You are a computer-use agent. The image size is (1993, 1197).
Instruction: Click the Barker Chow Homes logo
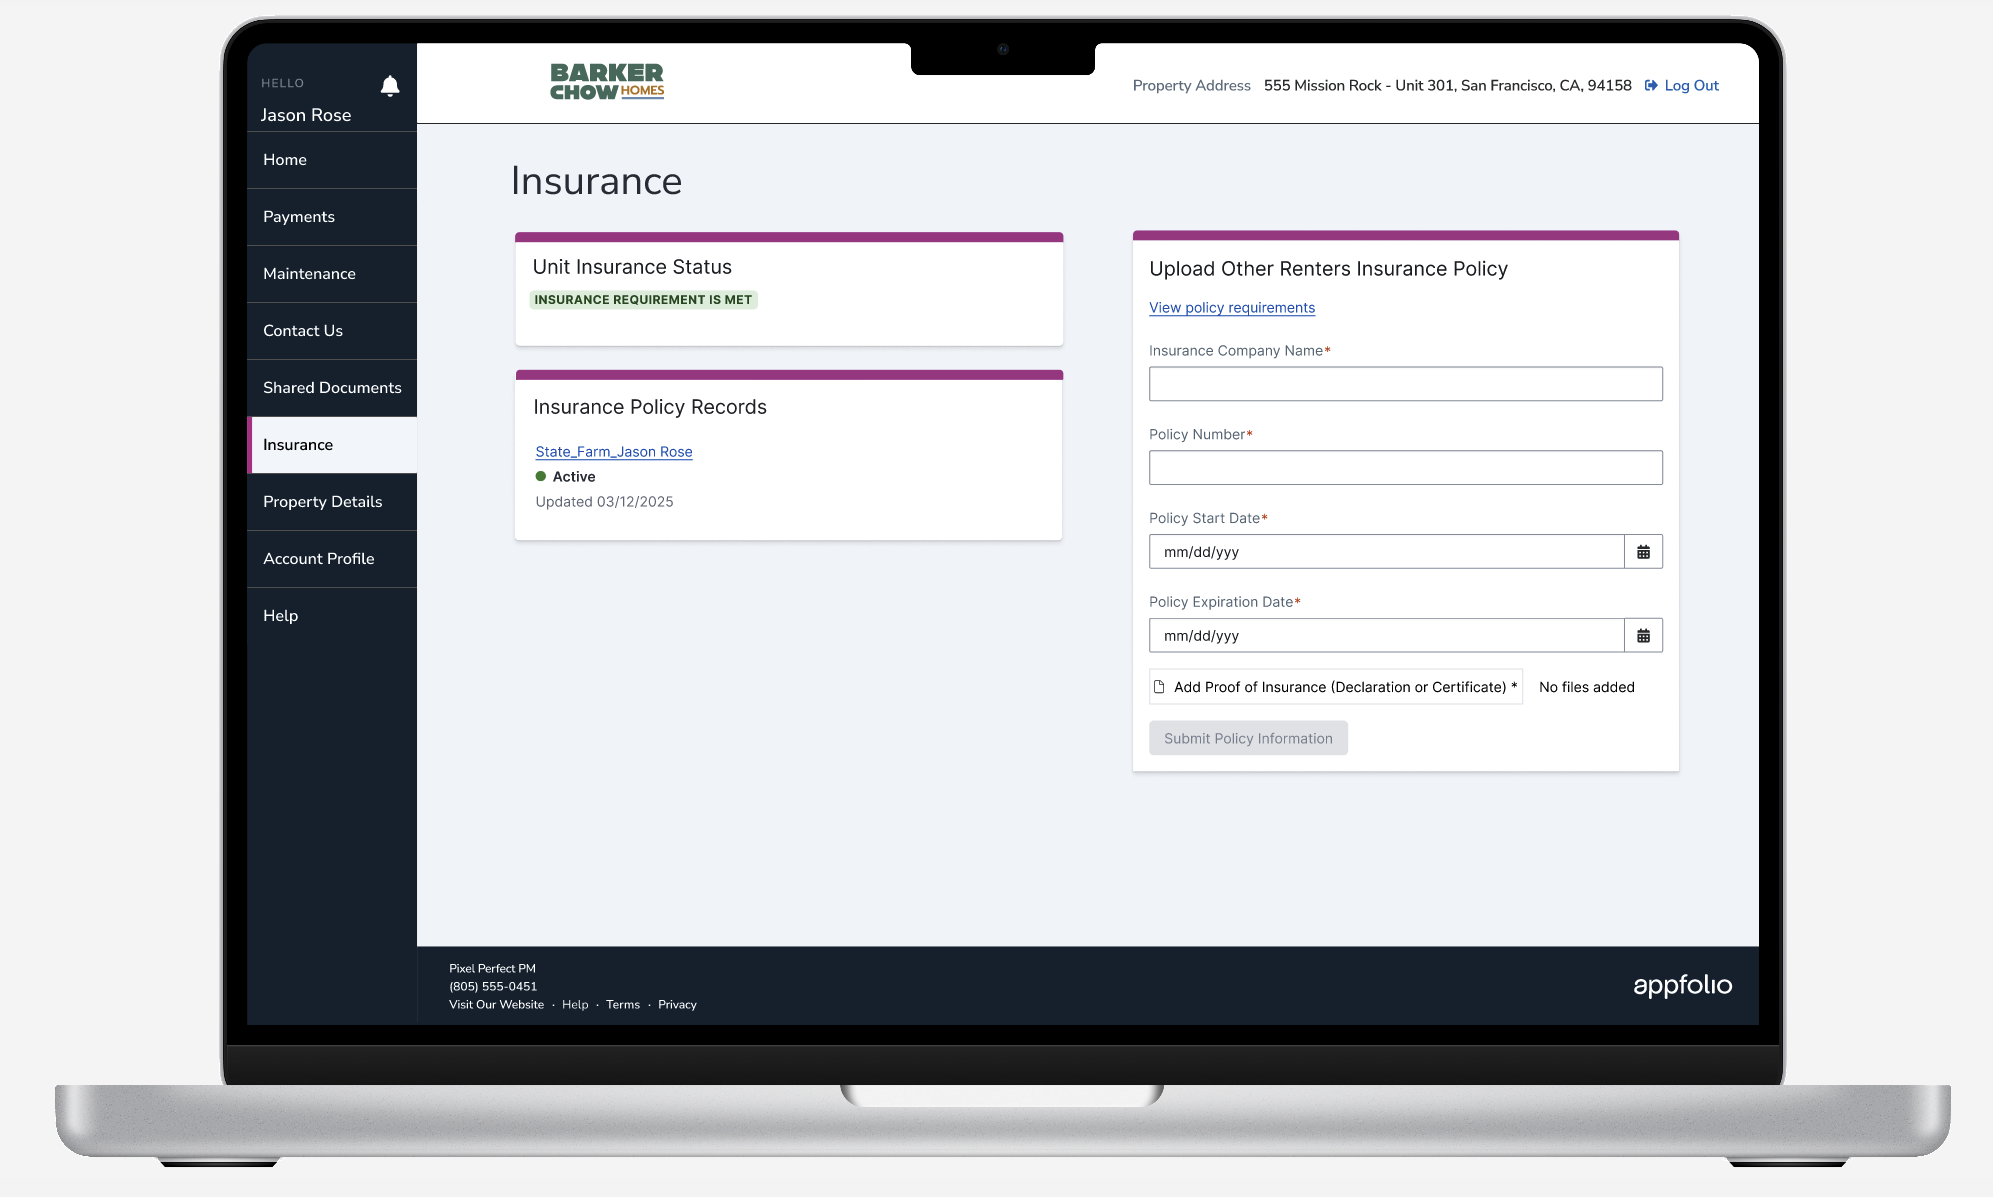(x=606, y=81)
